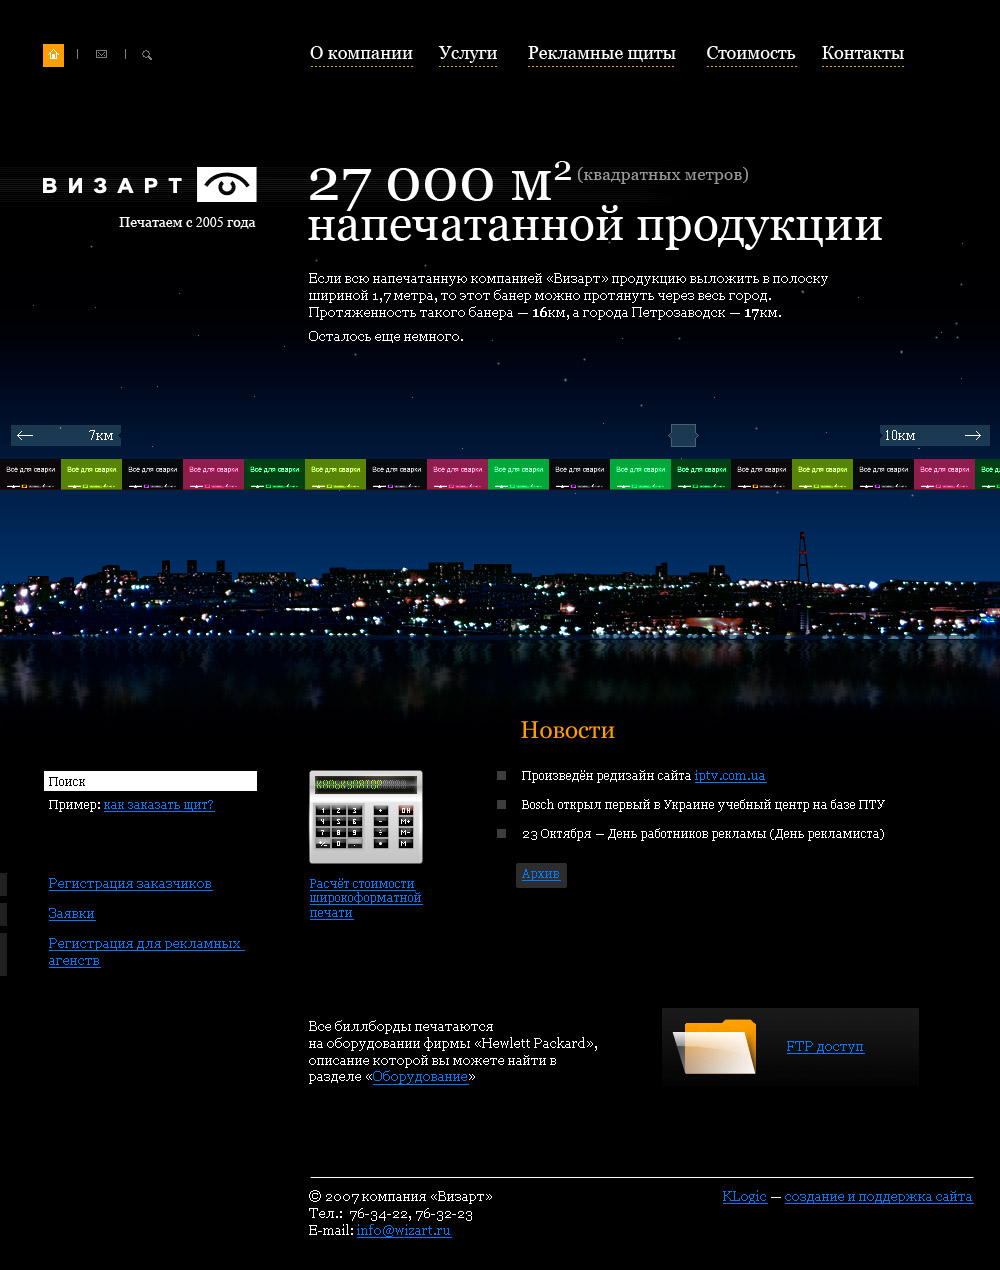1000x1270 pixels.
Task: Click the info@wizart.ru email link
Action: tap(403, 1231)
